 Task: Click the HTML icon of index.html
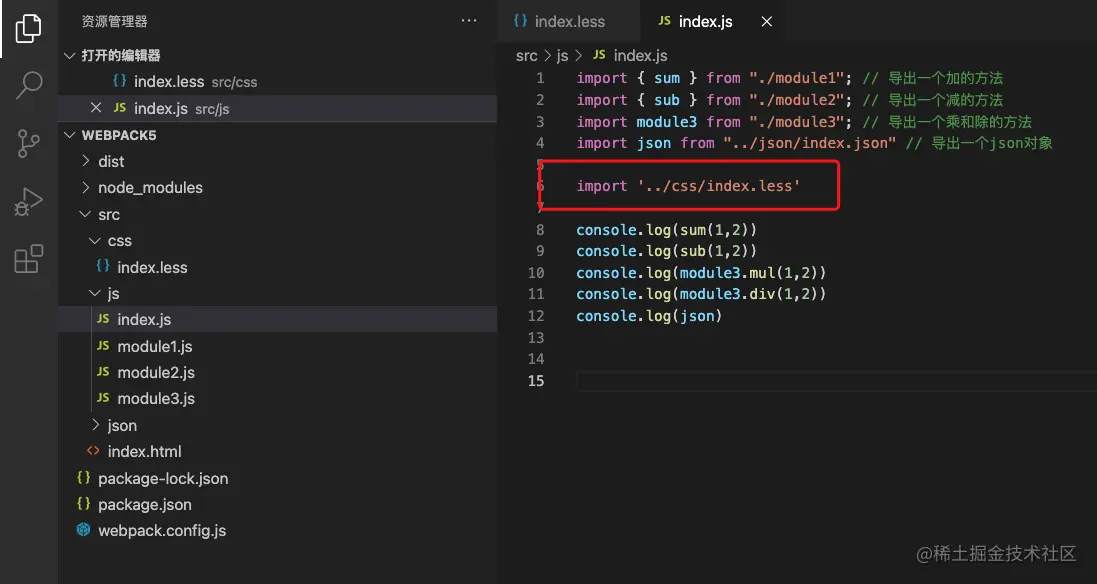click(93, 450)
